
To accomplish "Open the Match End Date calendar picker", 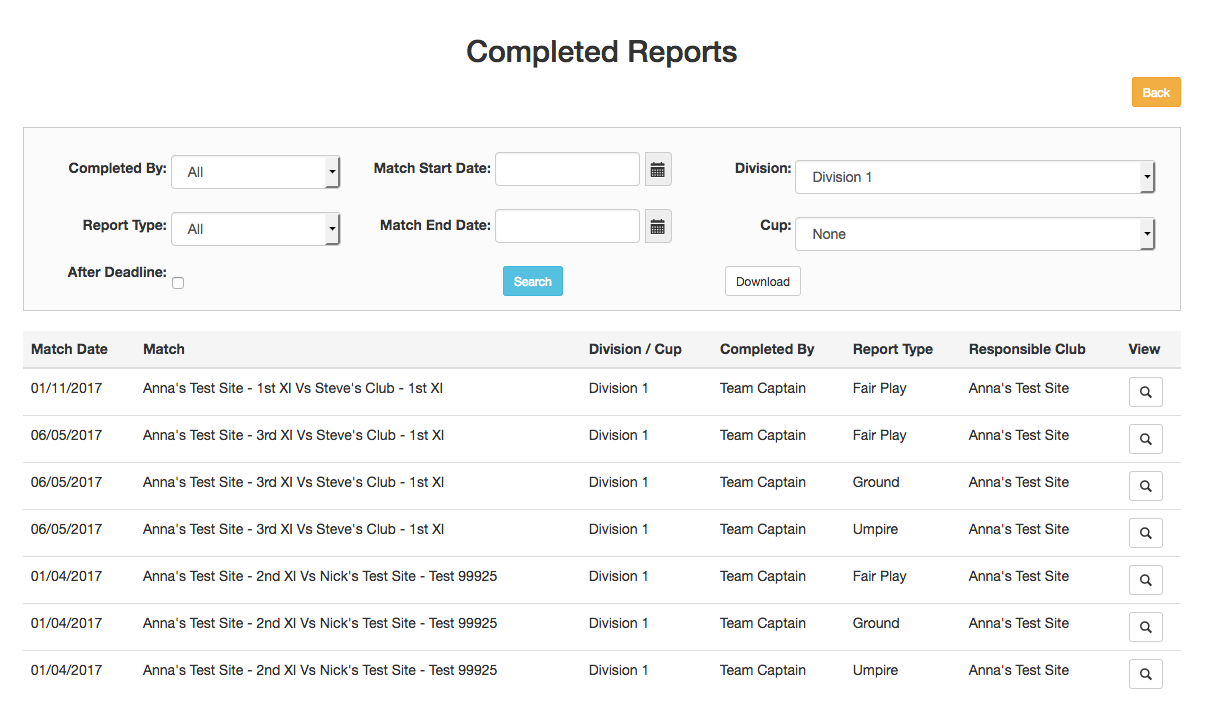I will pyautogui.click(x=658, y=227).
